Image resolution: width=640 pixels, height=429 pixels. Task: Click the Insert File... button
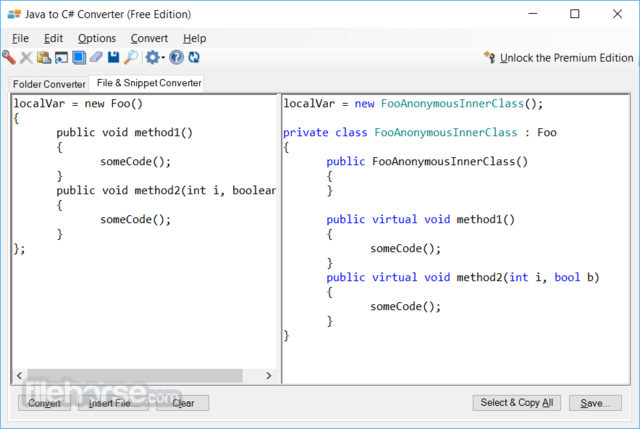click(113, 403)
